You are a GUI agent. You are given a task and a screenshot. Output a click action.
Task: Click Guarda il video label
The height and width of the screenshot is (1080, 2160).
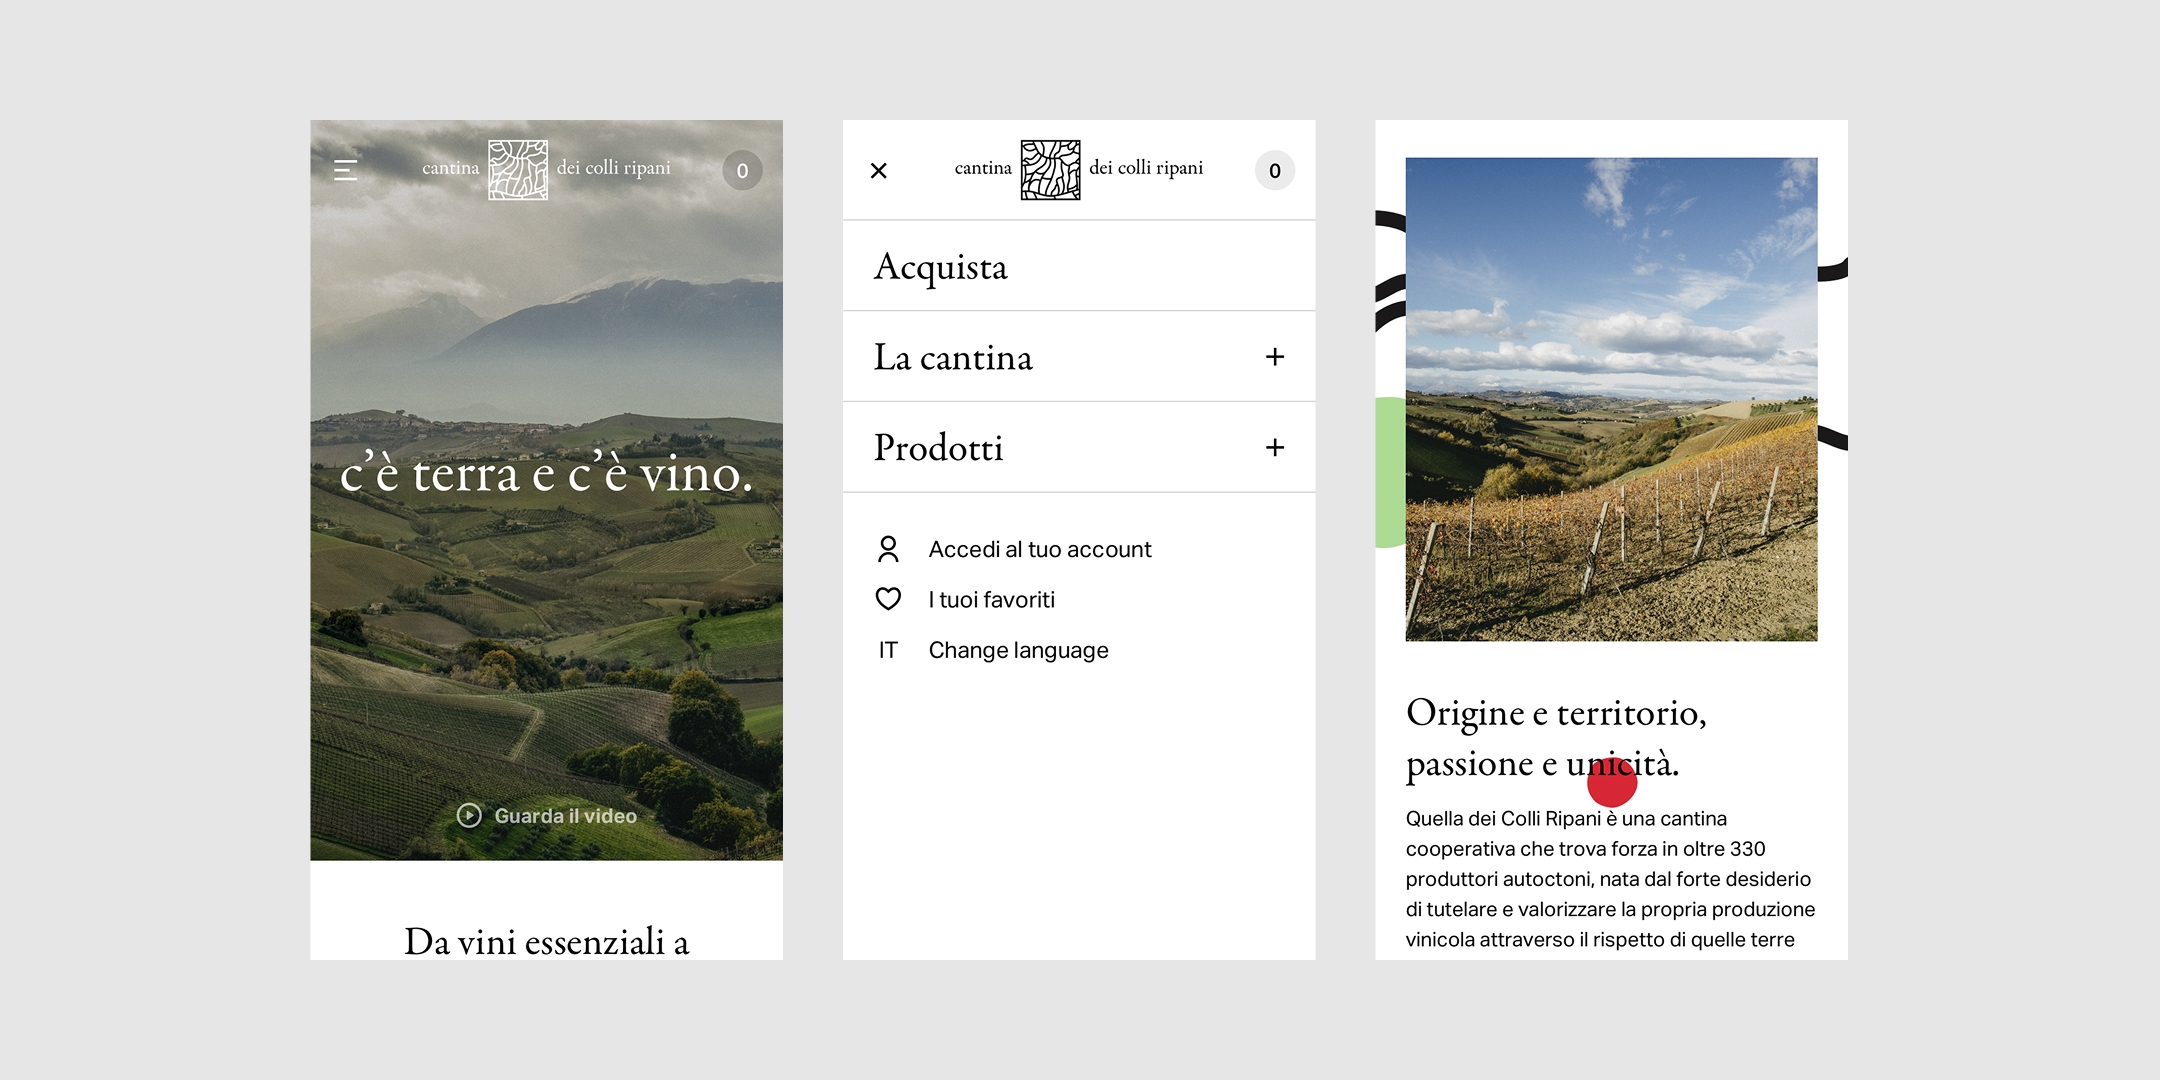tap(565, 815)
